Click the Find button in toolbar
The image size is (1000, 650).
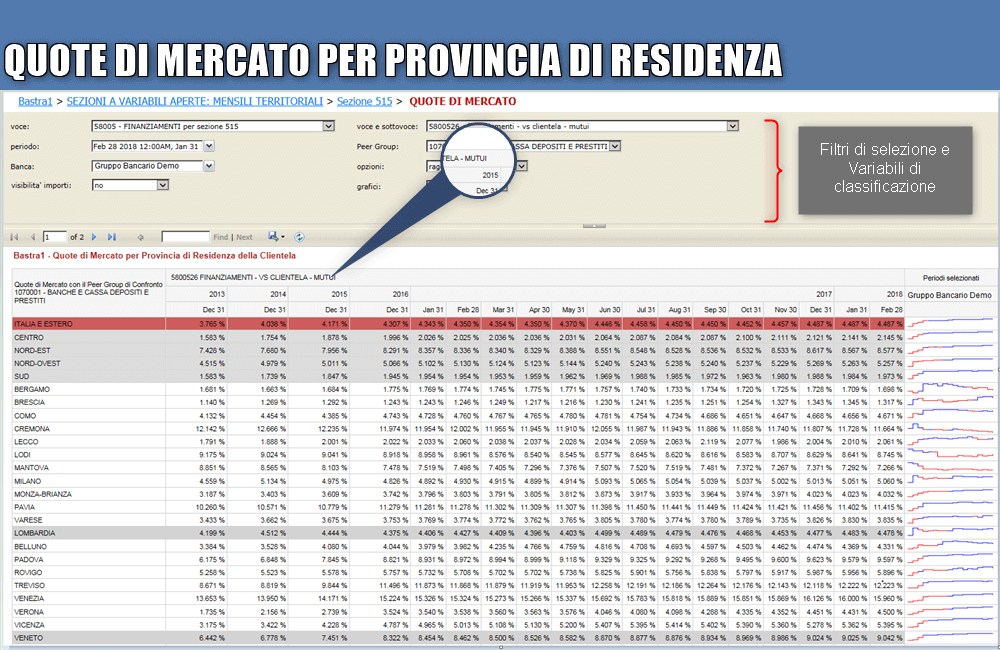221,237
